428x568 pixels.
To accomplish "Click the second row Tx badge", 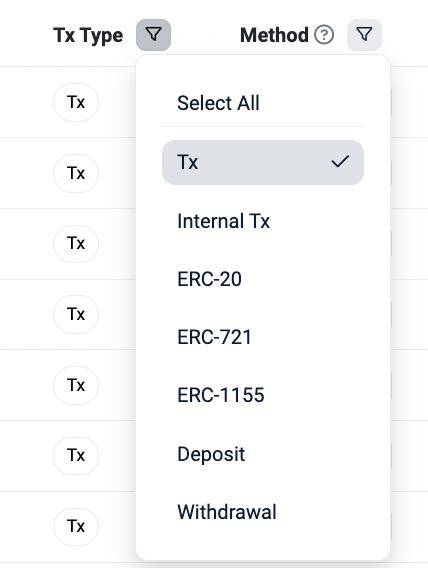I will click(x=76, y=173).
